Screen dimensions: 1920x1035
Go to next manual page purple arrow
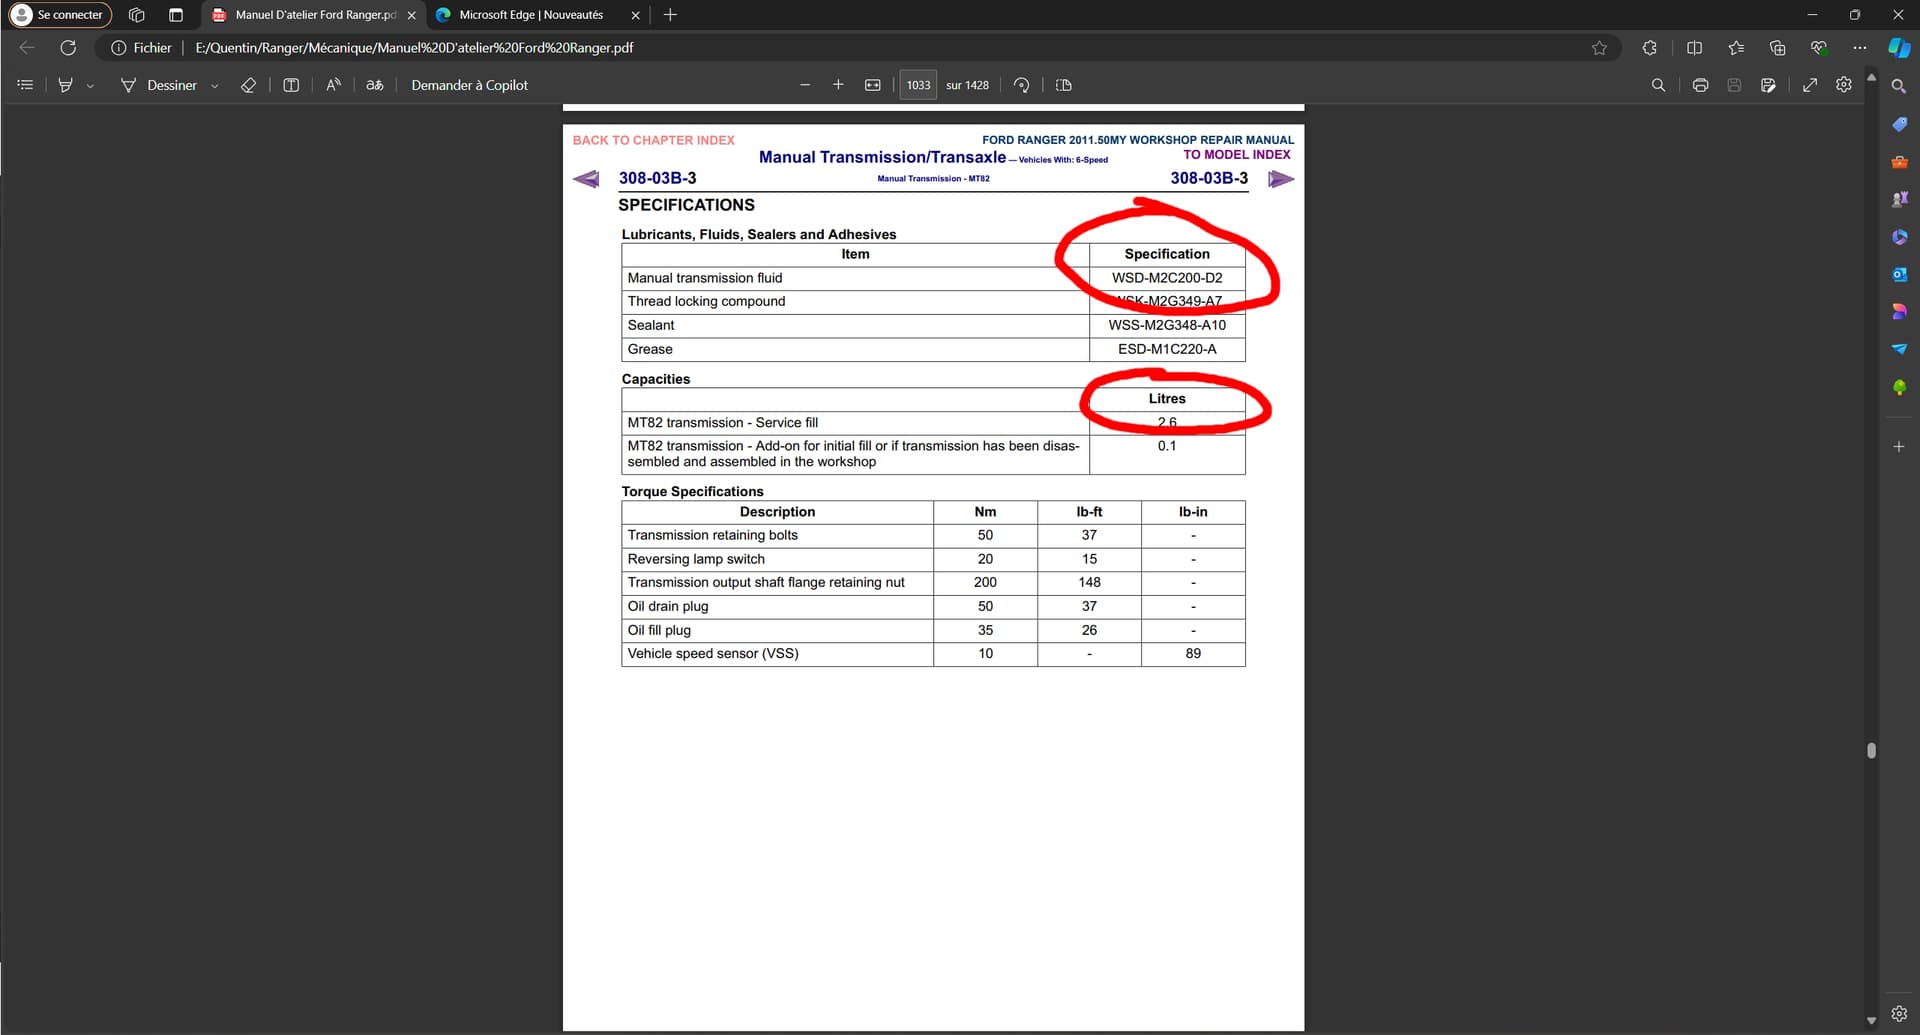(x=1281, y=179)
